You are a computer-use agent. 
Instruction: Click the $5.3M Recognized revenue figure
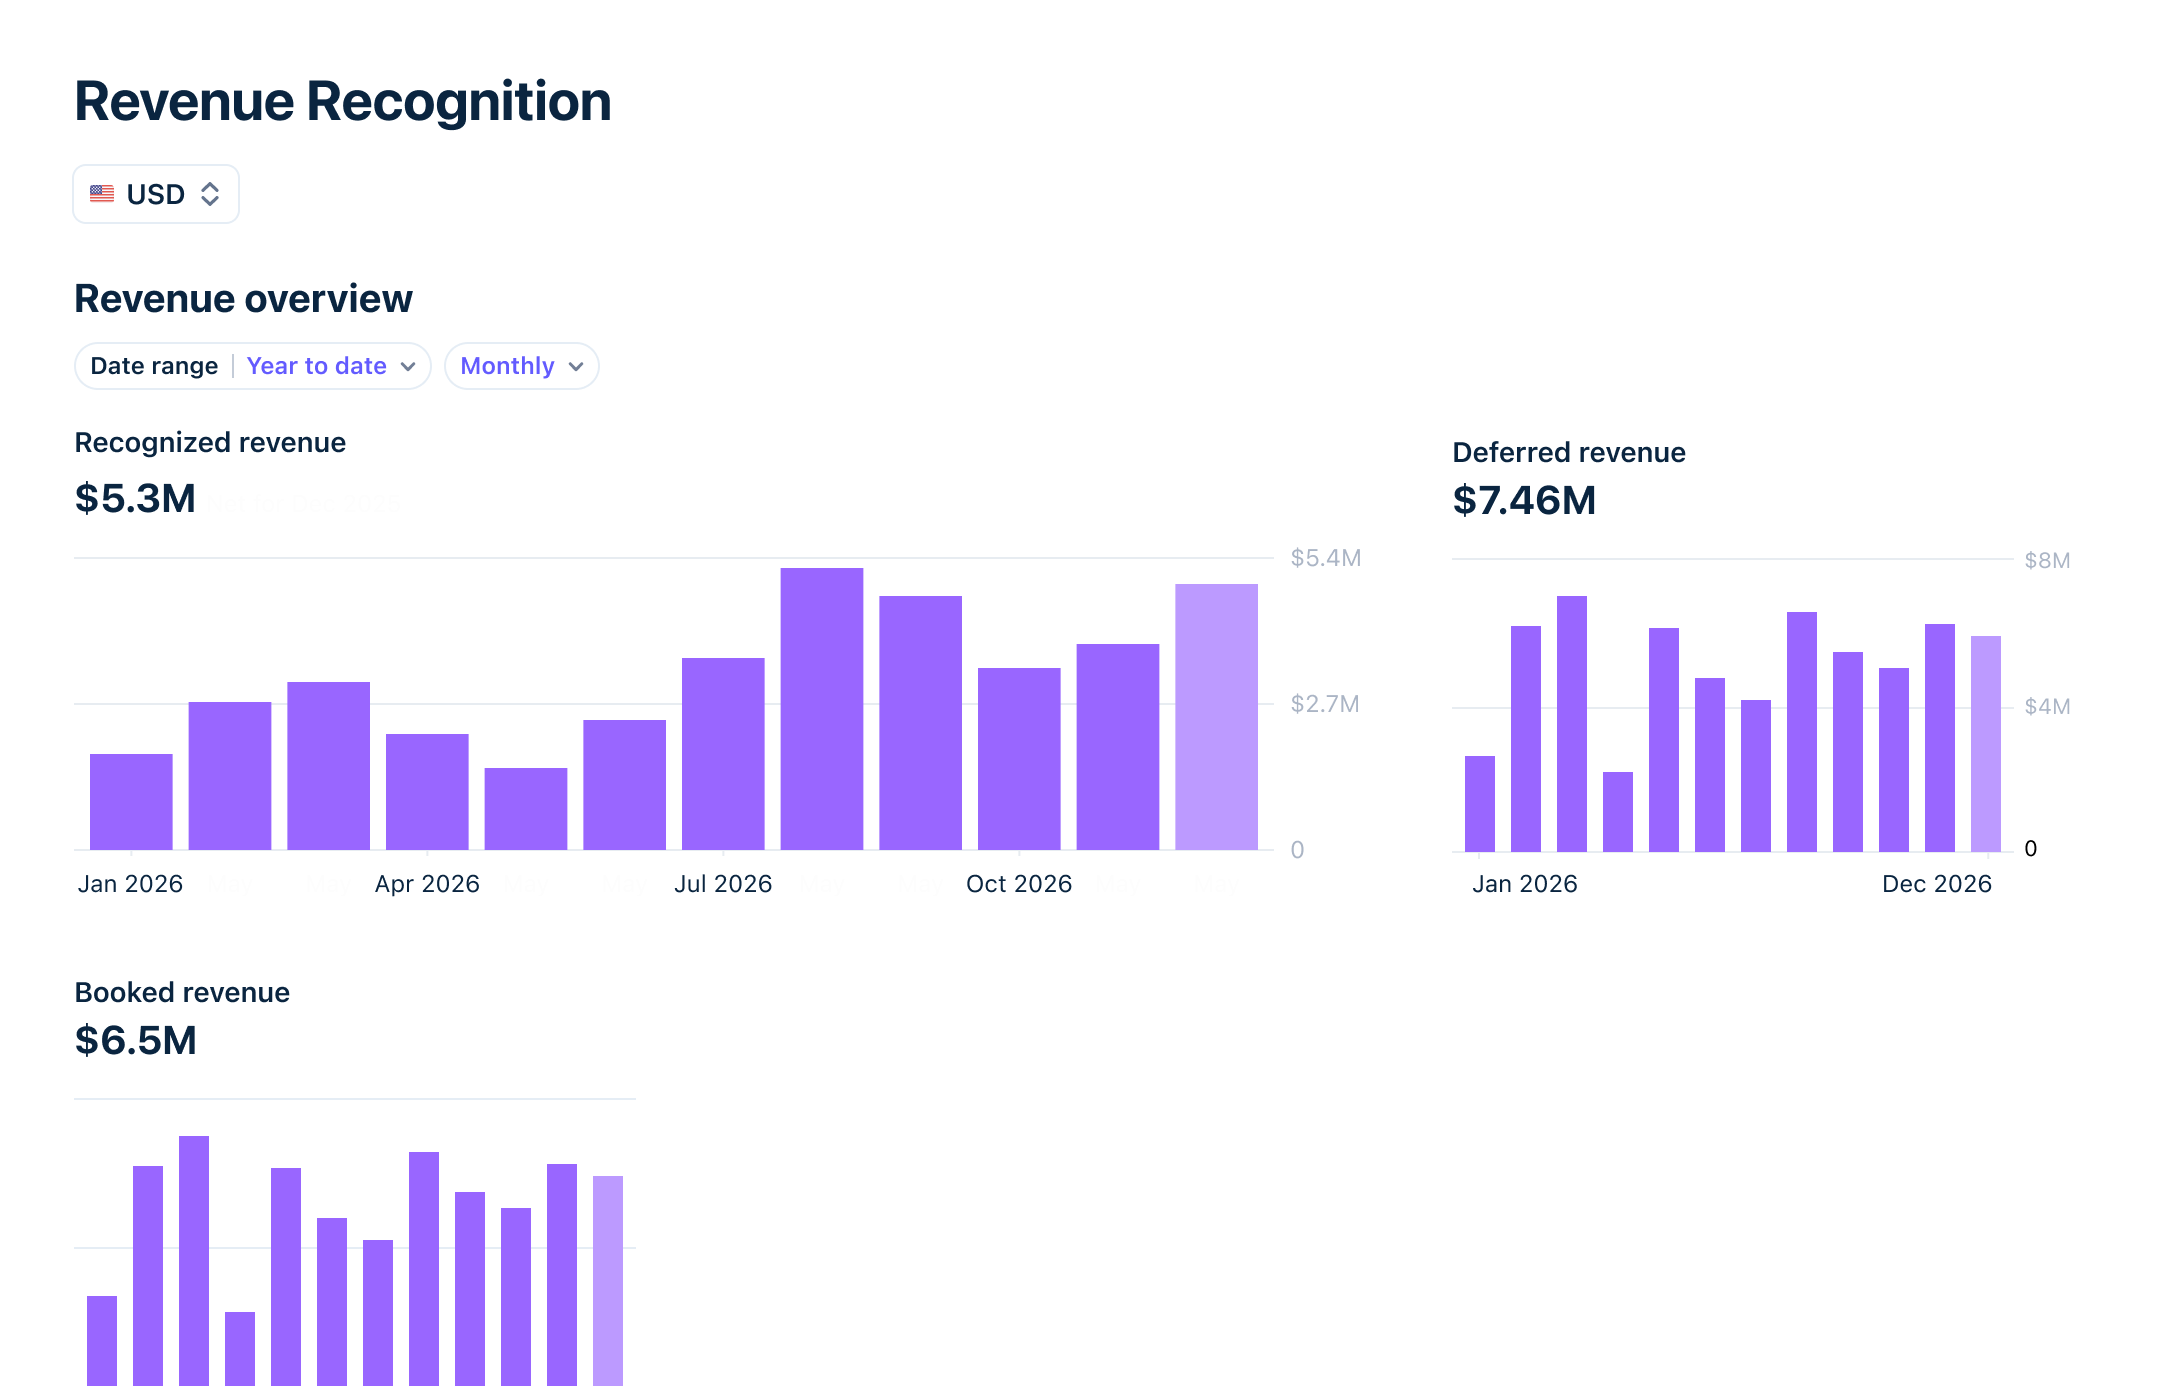(x=135, y=497)
